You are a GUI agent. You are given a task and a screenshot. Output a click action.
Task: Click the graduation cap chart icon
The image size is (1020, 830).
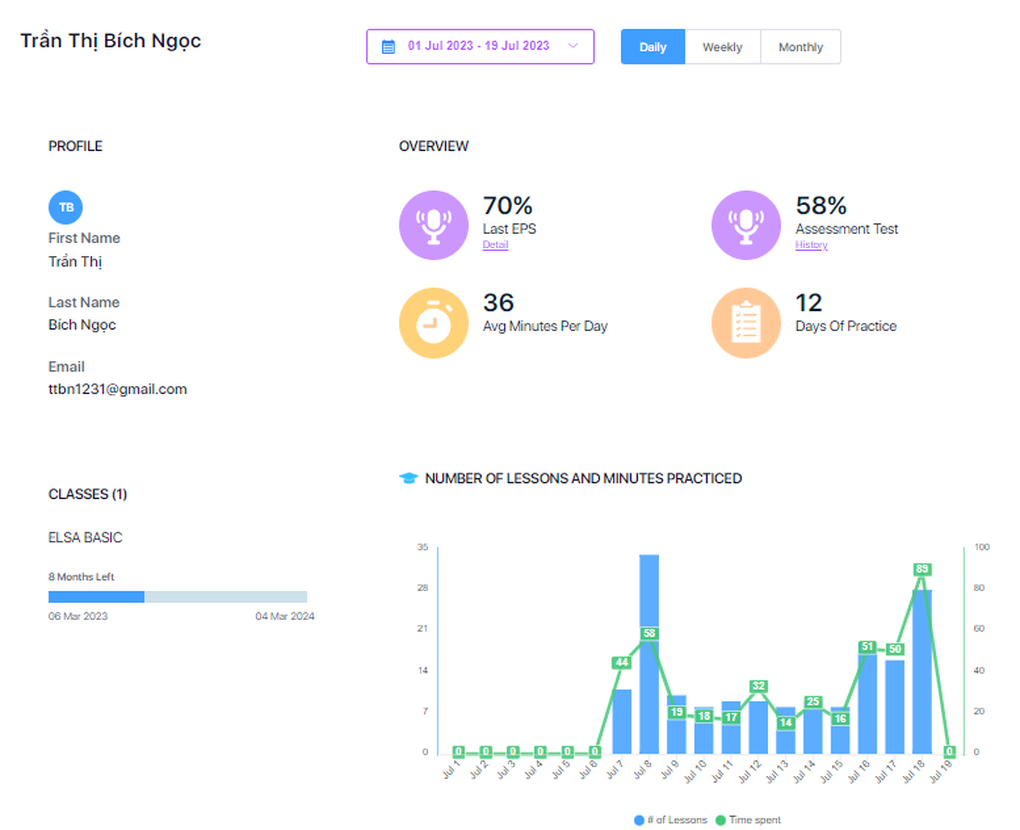click(x=408, y=479)
